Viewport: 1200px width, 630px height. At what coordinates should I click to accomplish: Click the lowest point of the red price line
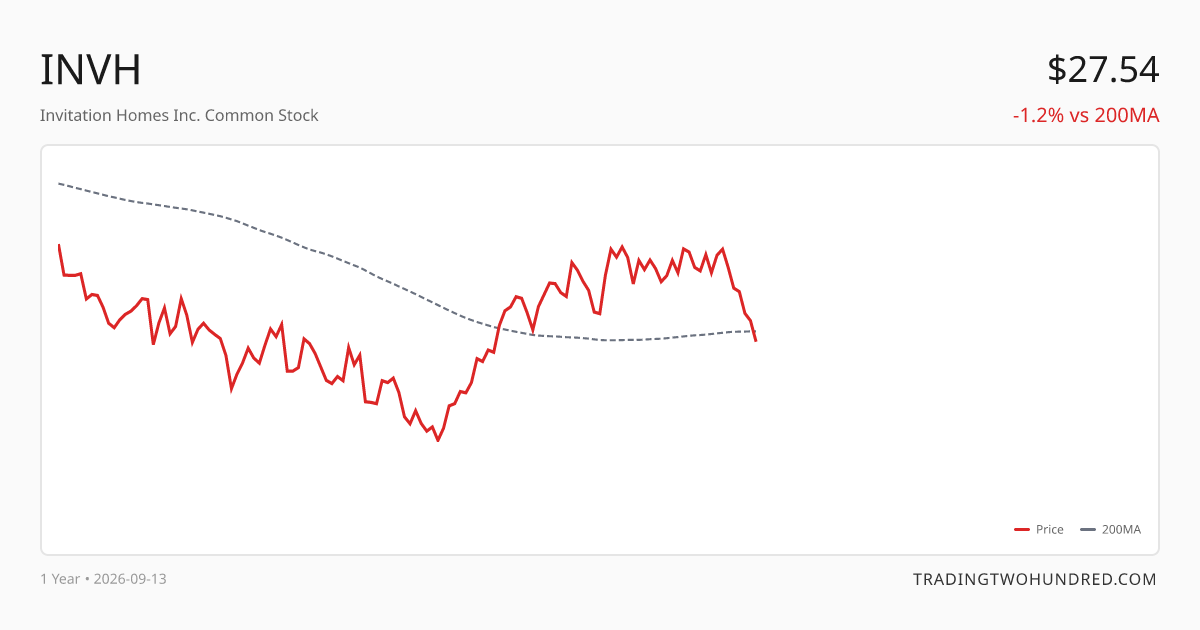438,440
